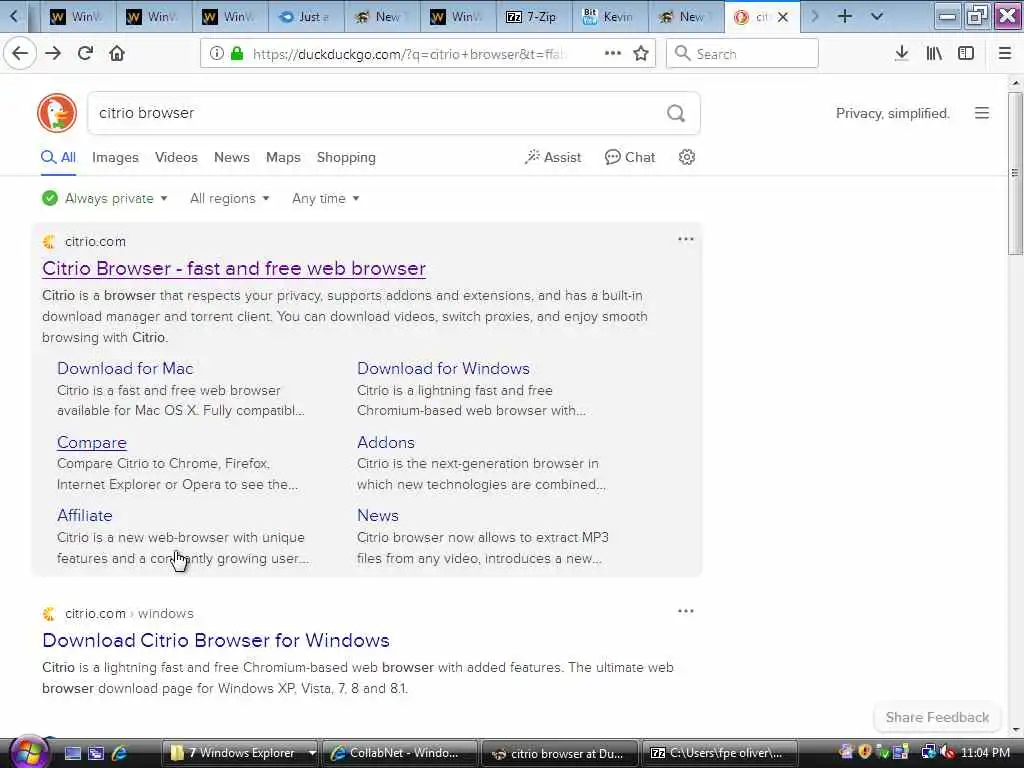Launch Internet Explorer from quick launch
This screenshot has height=768, width=1024.
click(119, 753)
